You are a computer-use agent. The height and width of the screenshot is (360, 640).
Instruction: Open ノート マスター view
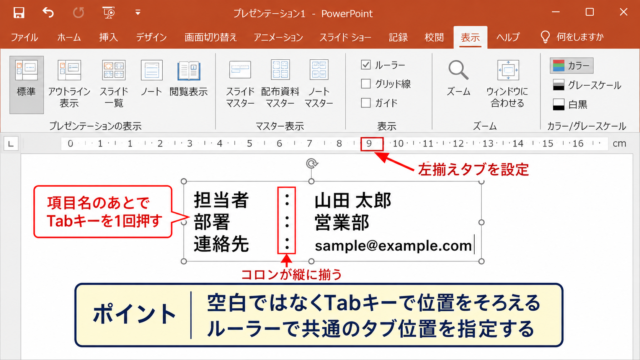(319, 84)
